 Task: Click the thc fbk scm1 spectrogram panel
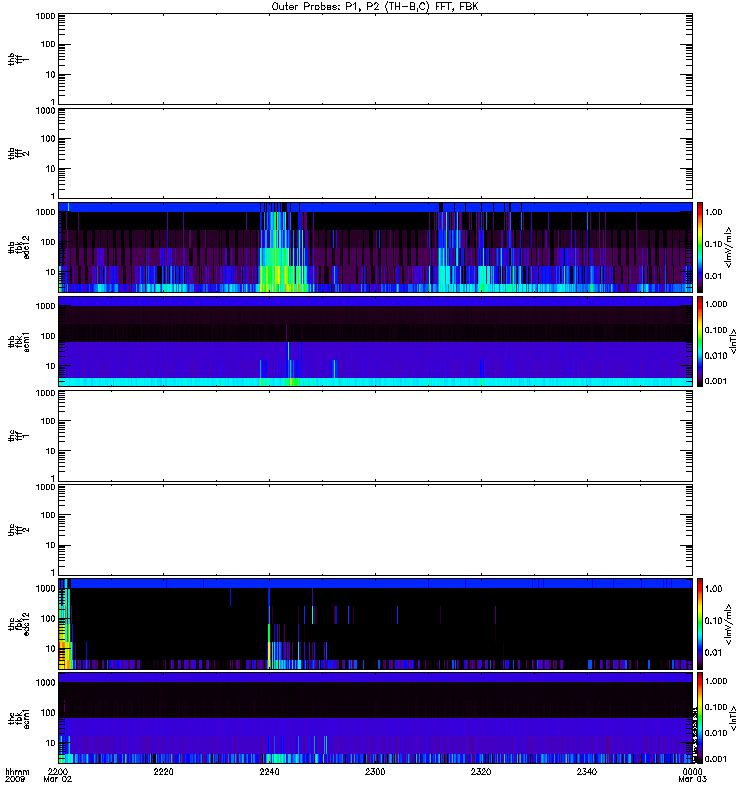375,718
